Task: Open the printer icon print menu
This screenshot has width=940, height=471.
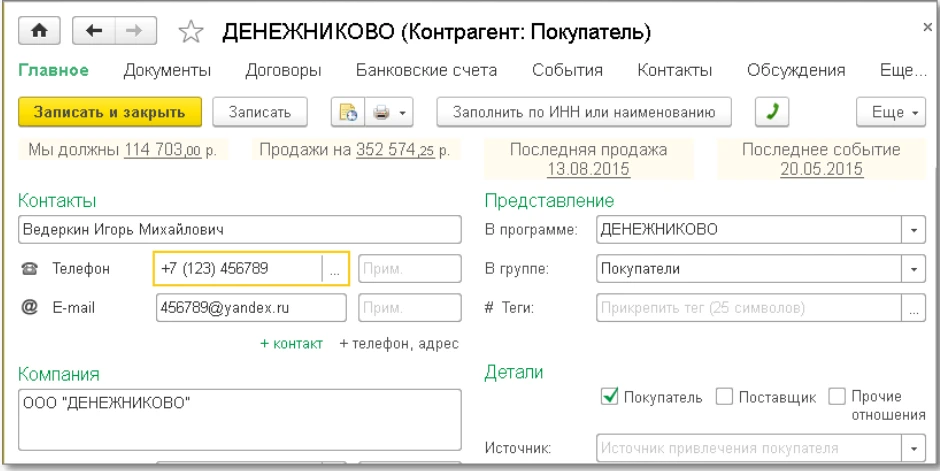Action: pos(389,112)
